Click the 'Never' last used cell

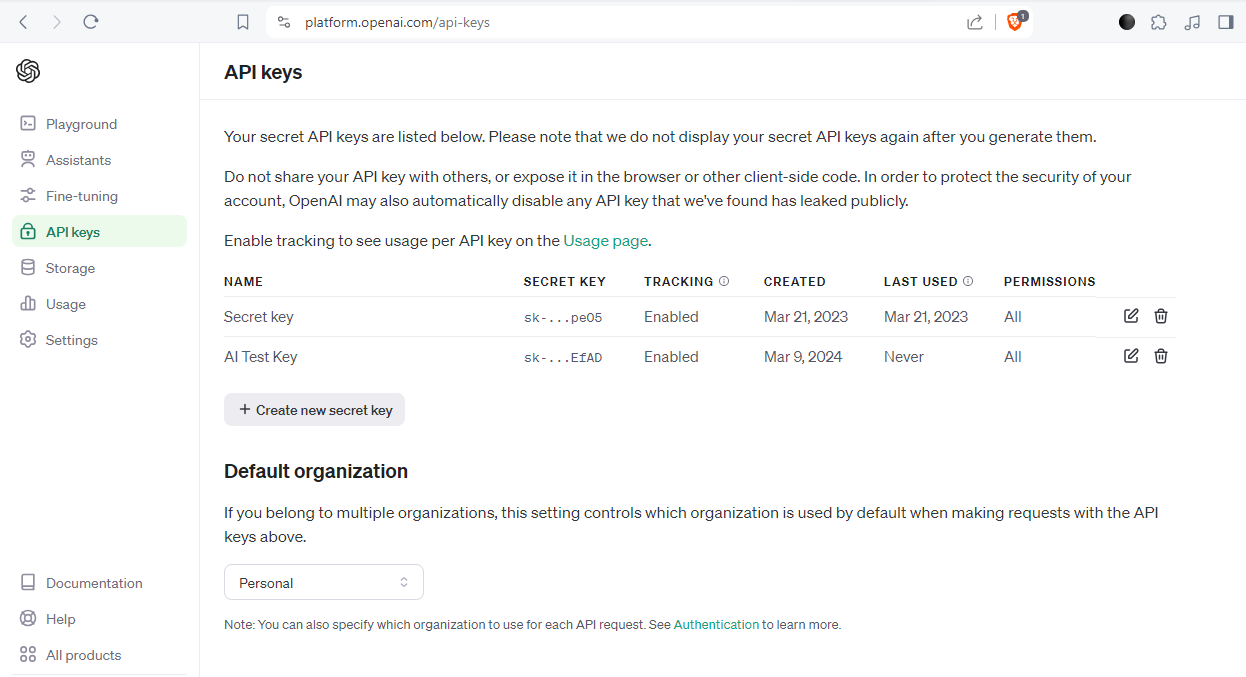(x=904, y=356)
